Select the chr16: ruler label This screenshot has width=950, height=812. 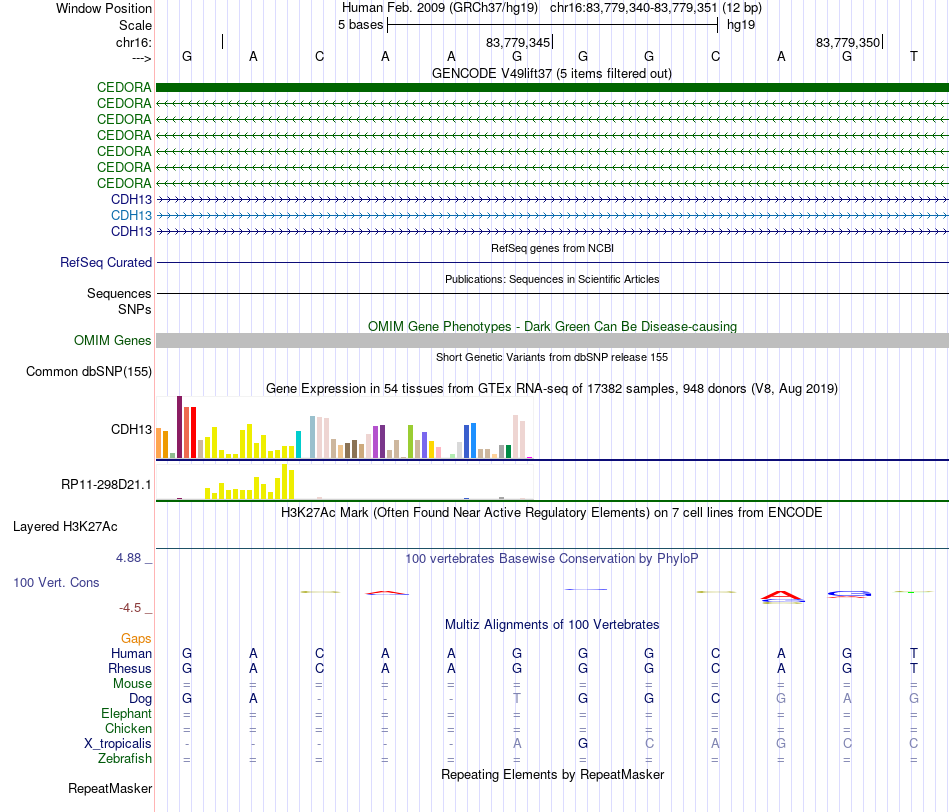pos(134,42)
